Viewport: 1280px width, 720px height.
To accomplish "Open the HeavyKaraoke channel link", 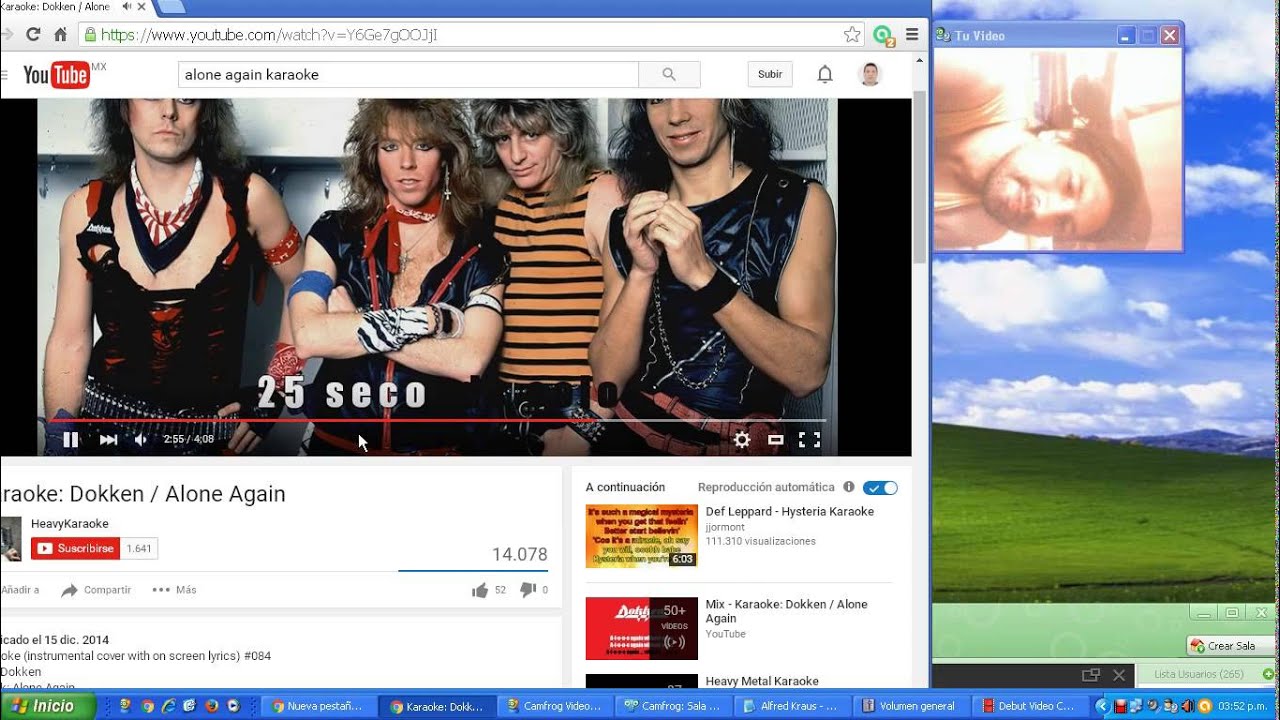I will [70, 523].
